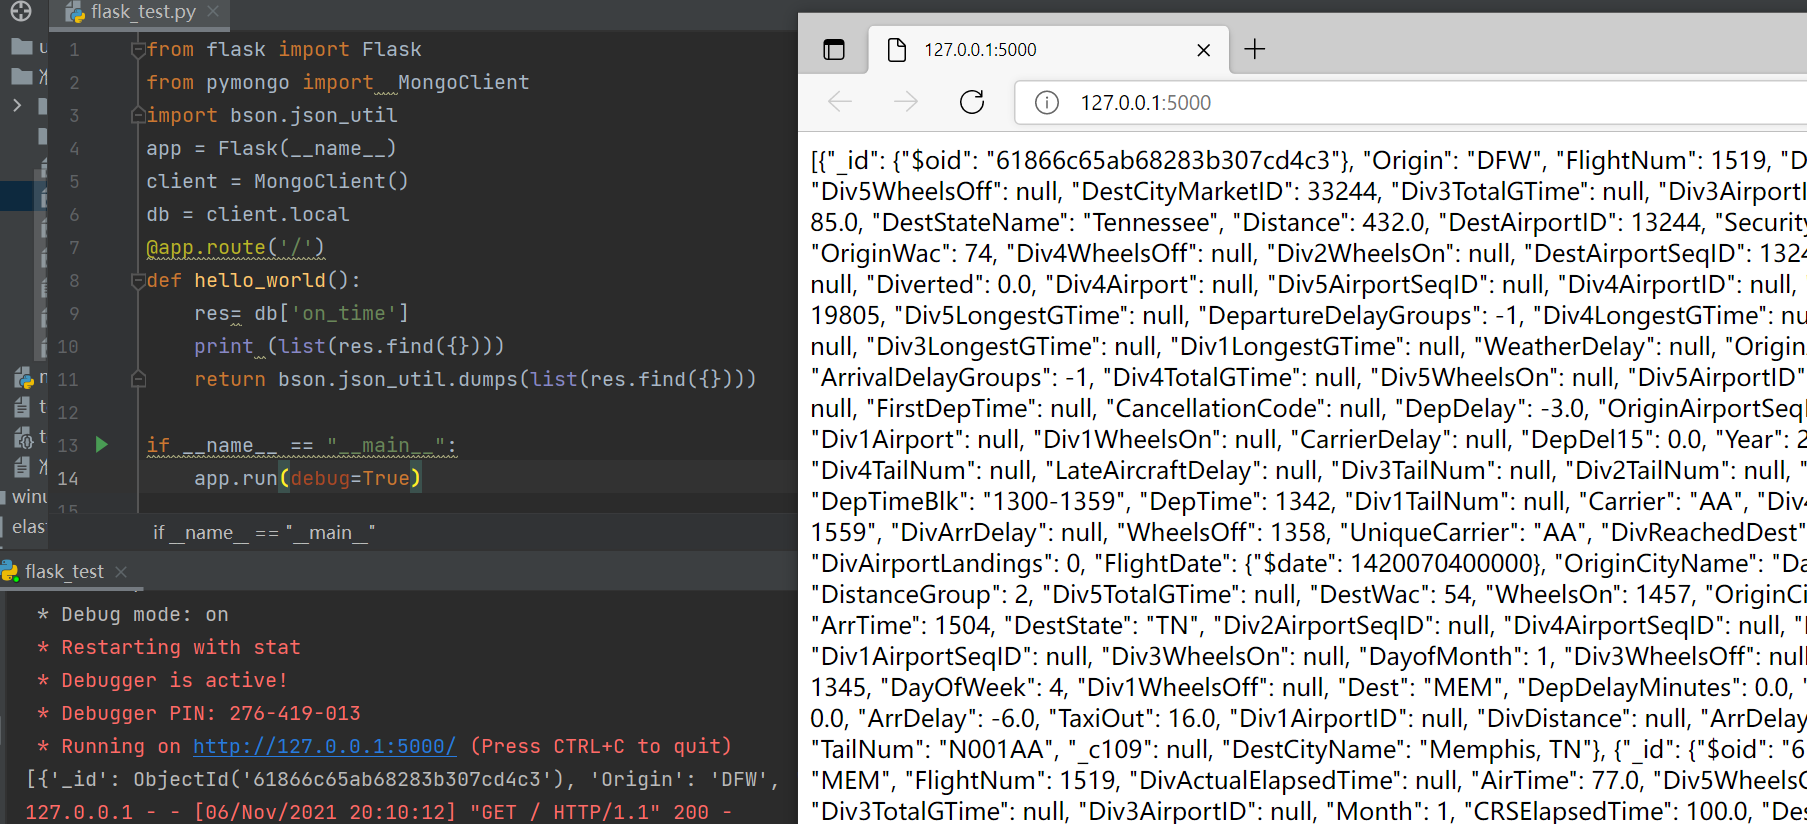Refresh the browser page
The width and height of the screenshot is (1807, 824).
point(972,102)
